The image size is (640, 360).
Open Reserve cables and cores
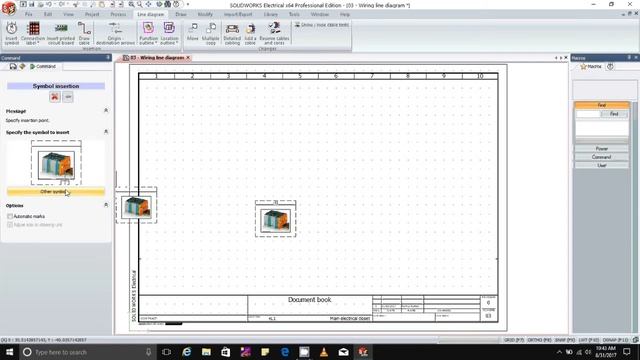tap(274, 33)
